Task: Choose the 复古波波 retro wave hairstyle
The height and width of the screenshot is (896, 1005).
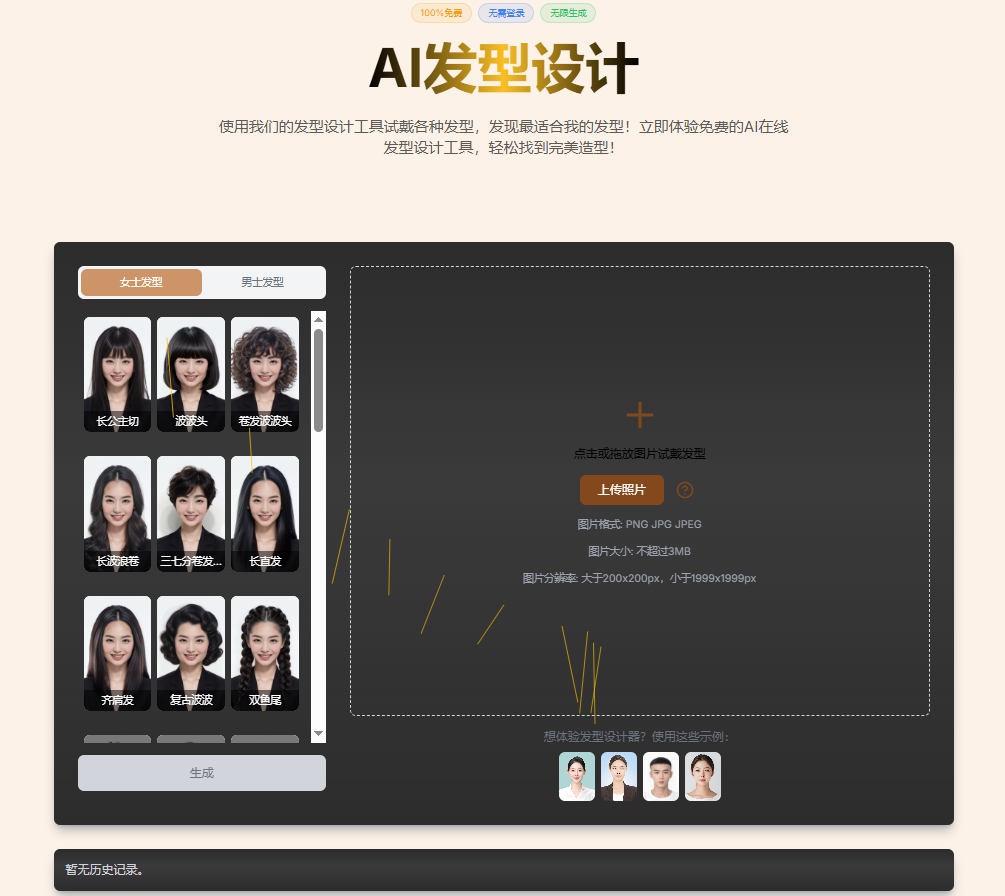Action: pos(191,653)
